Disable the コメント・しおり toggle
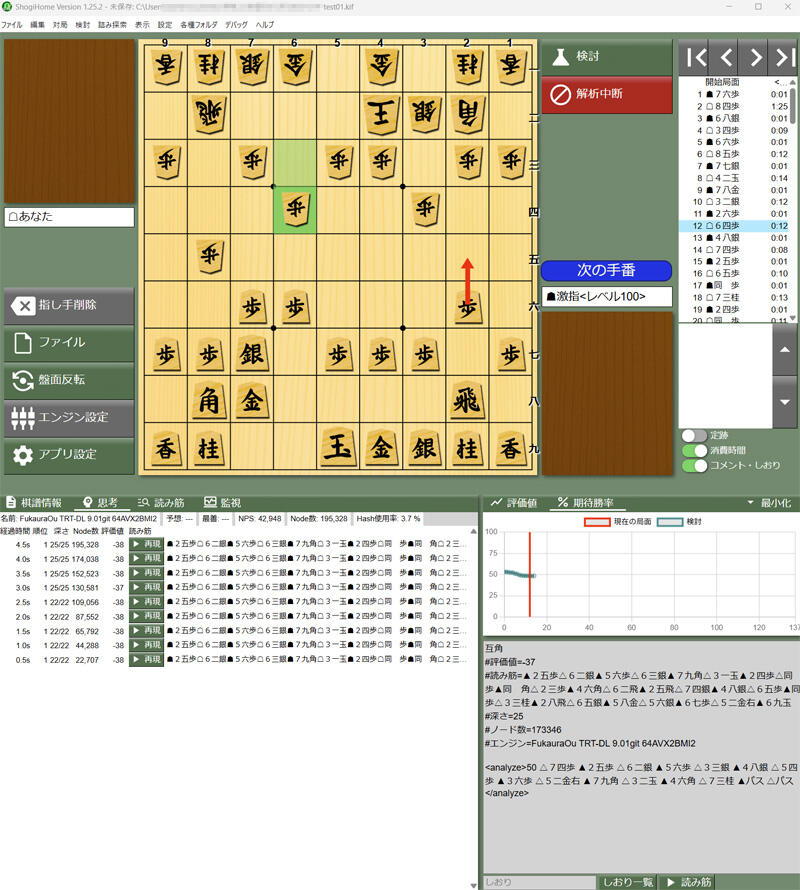This screenshot has height=890, width=800. coord(693,466)
